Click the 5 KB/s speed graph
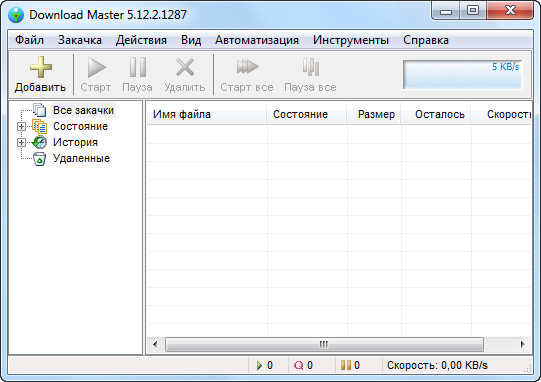This screenshot has width=541, height=382. pos(462,75)
